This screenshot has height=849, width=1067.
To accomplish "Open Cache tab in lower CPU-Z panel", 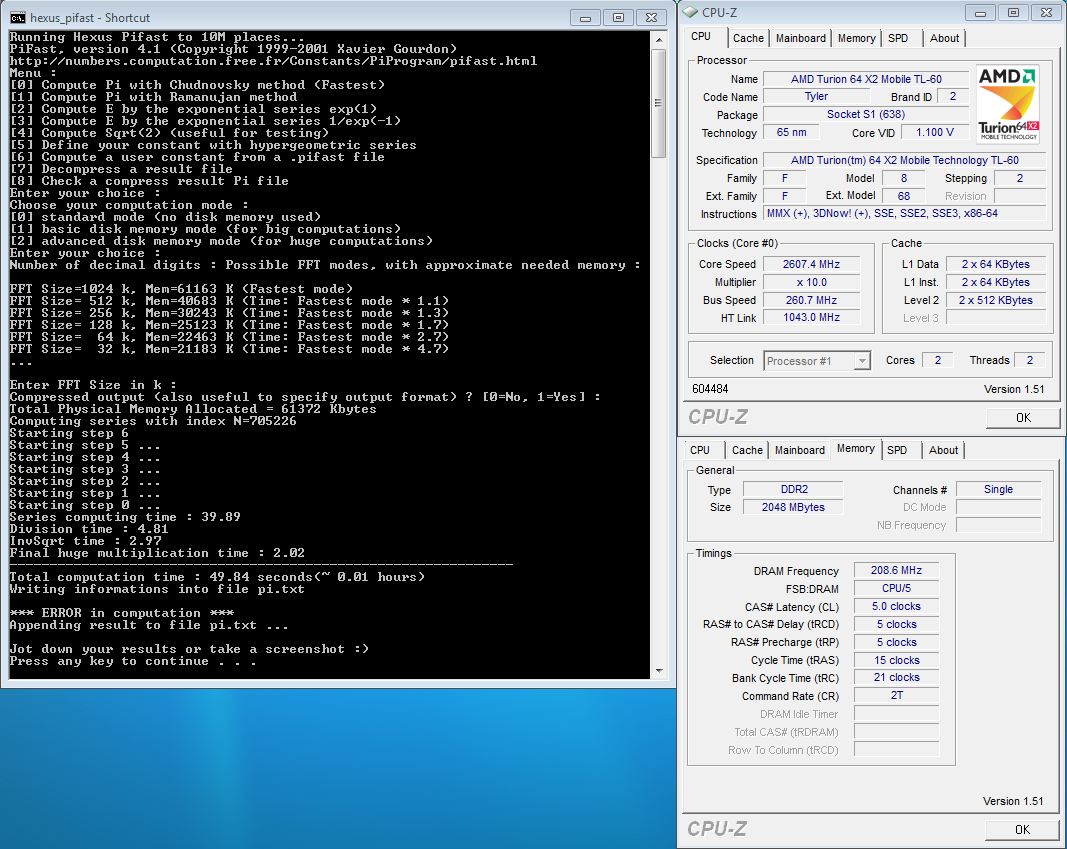I will [x=746, y=450].
